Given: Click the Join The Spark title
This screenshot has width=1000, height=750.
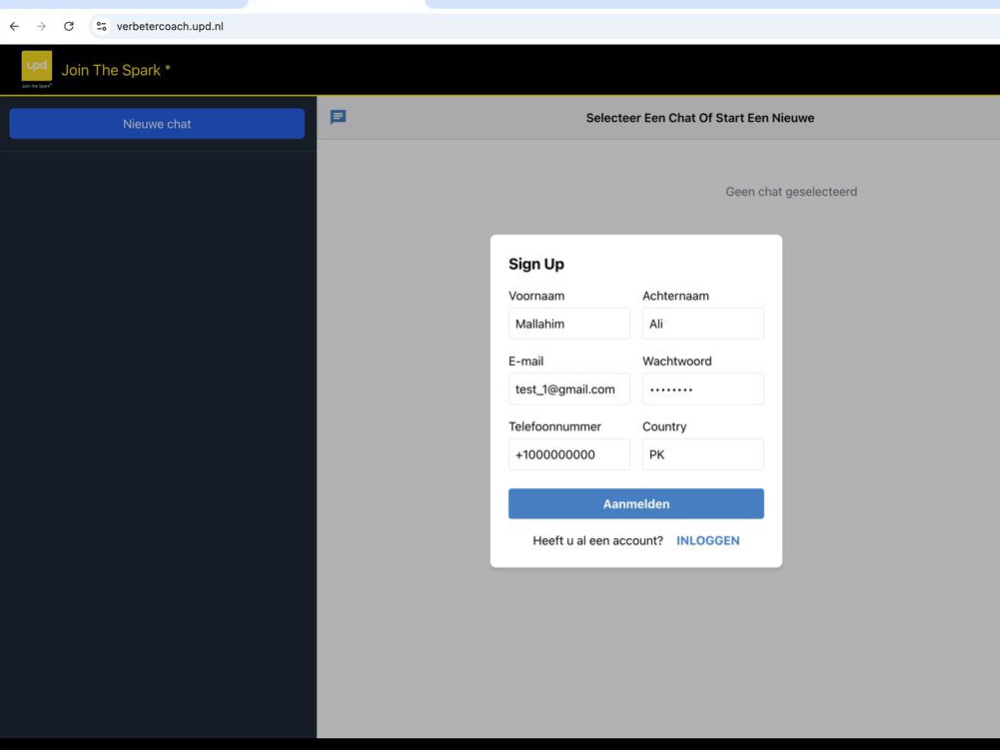Looking at the screenshot, I should [x=115, y=70].
